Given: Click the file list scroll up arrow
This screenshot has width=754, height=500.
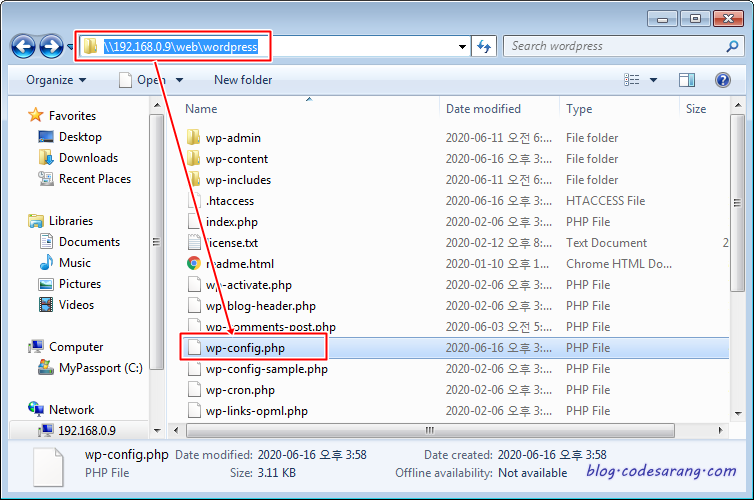Looking at the screenshot, I should (x=738, y=105).
